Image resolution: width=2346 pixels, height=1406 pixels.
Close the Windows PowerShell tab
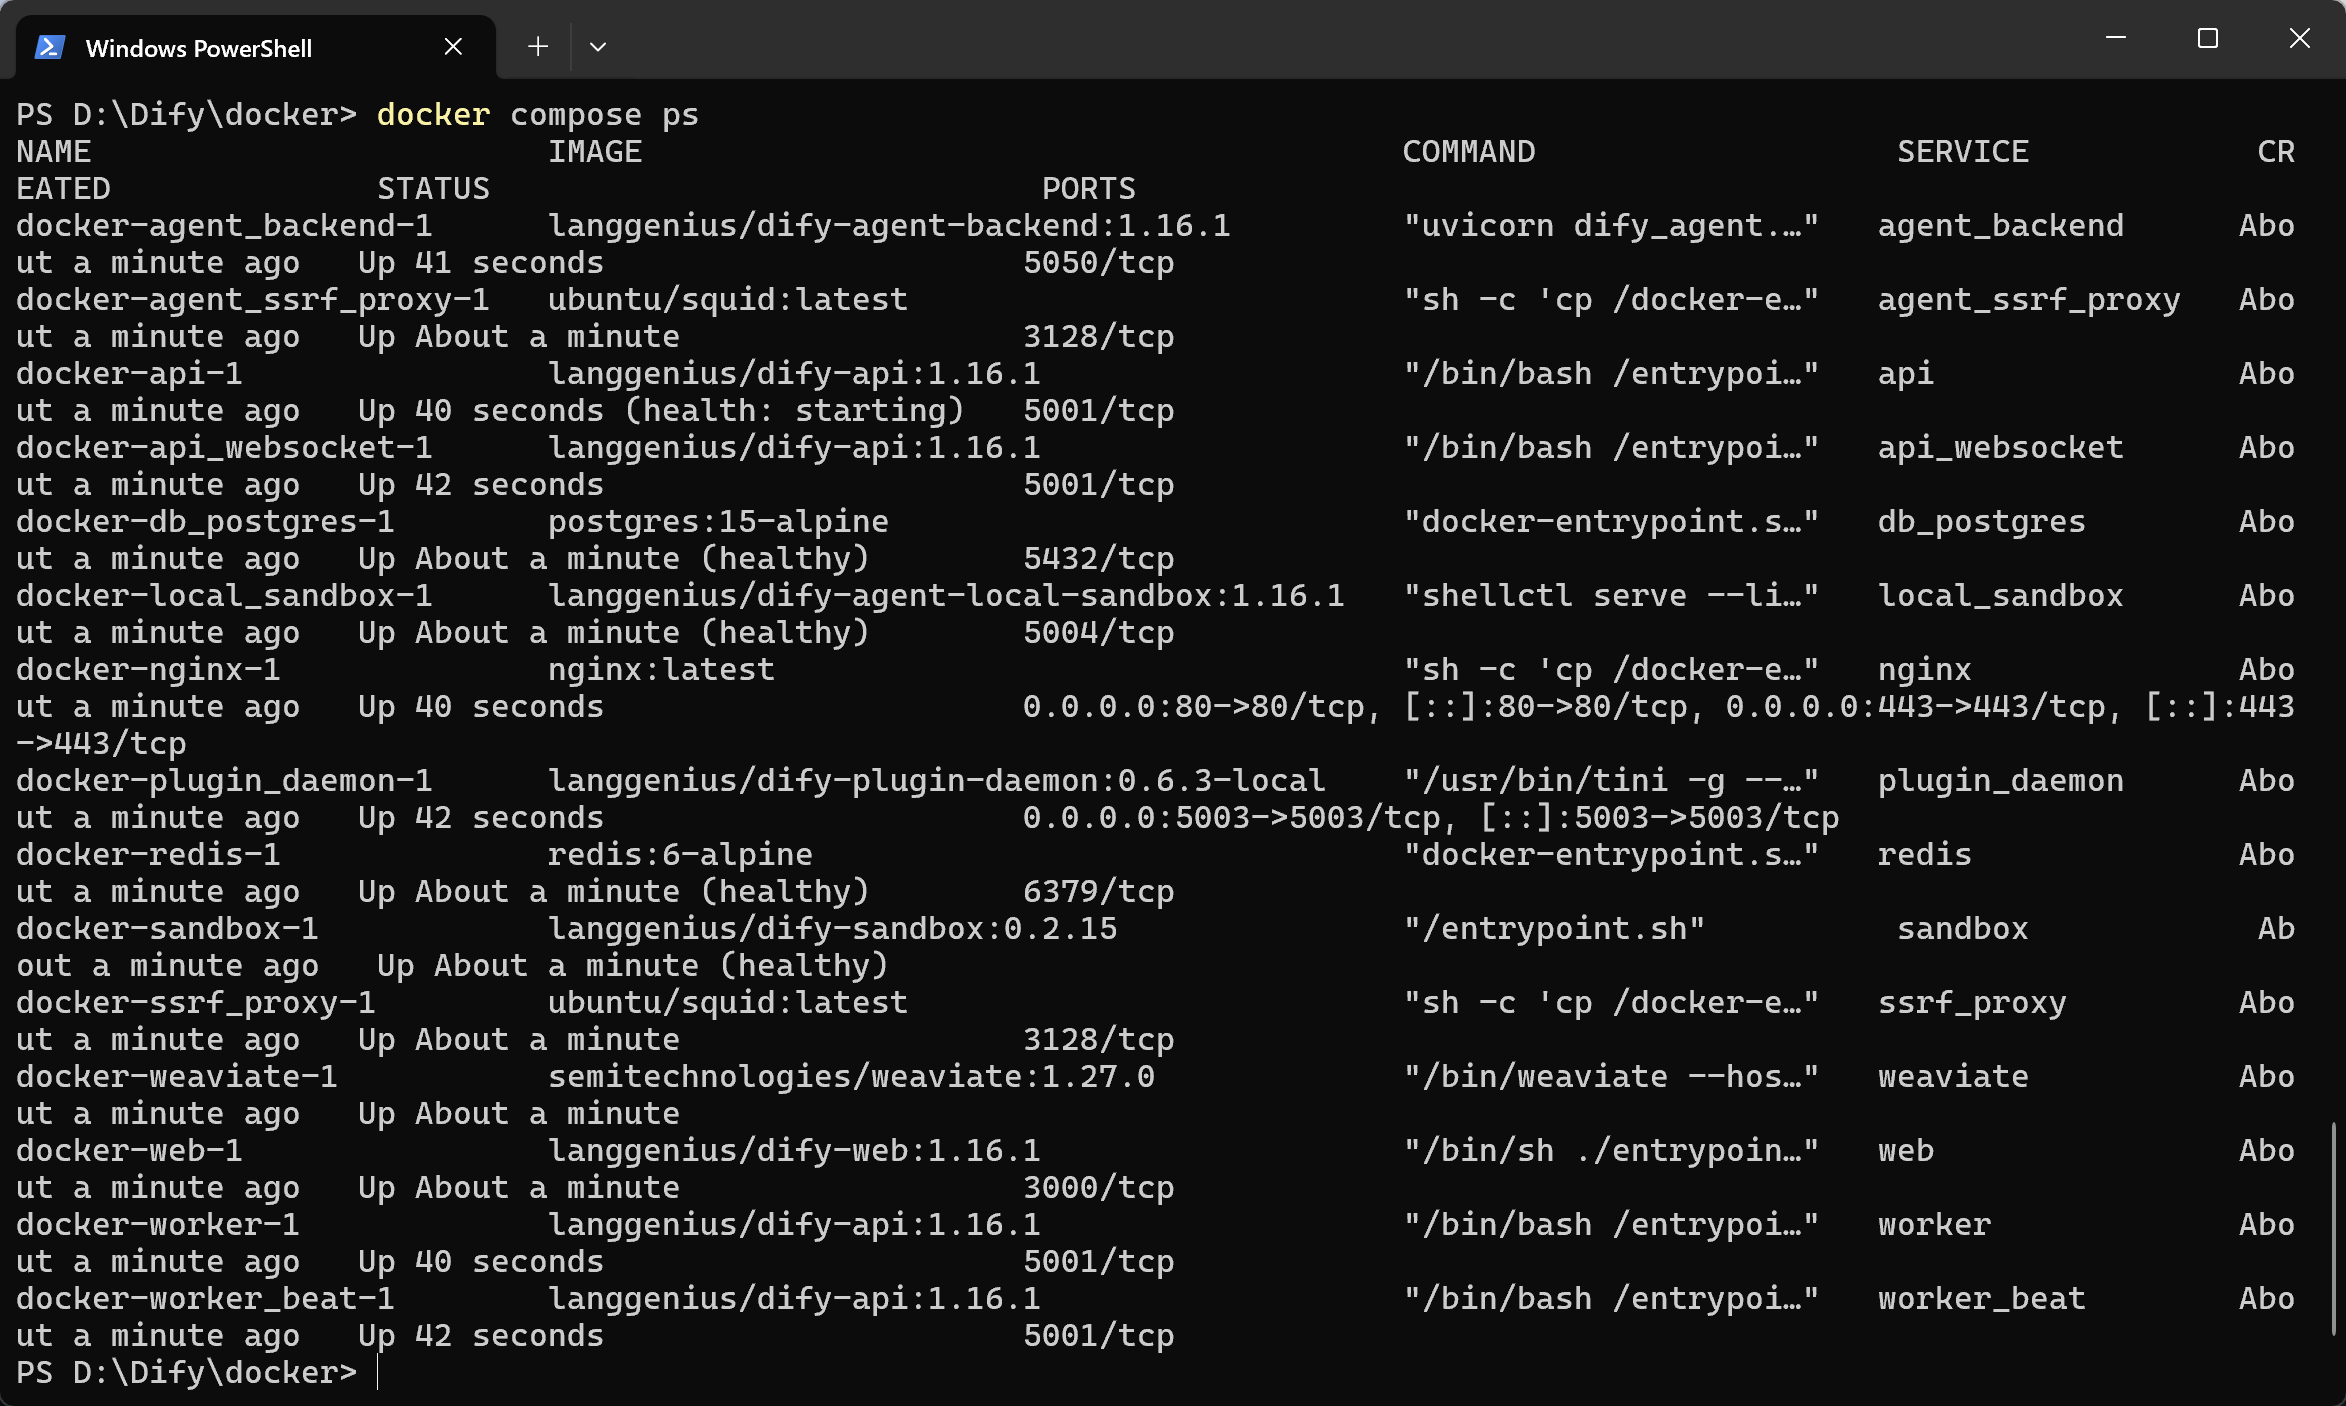(453, 47)
